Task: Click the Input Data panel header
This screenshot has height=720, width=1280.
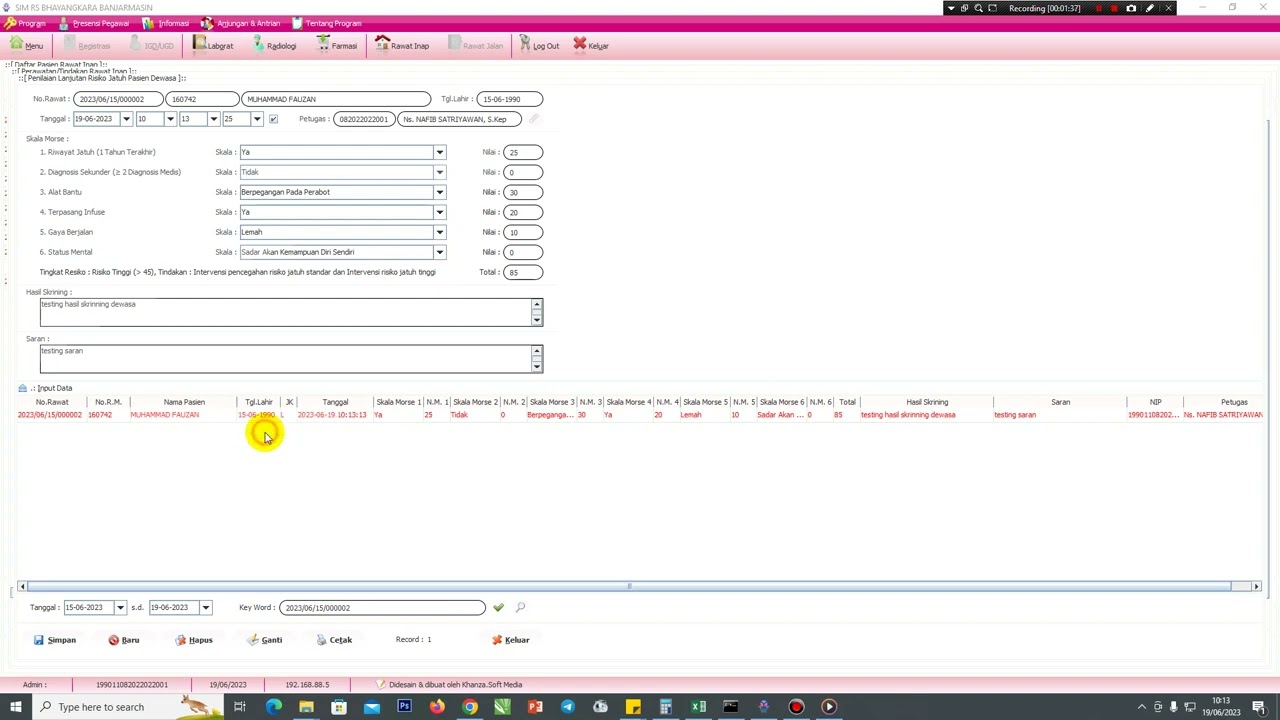Action: pyautogui.click(x=45, y=388)
